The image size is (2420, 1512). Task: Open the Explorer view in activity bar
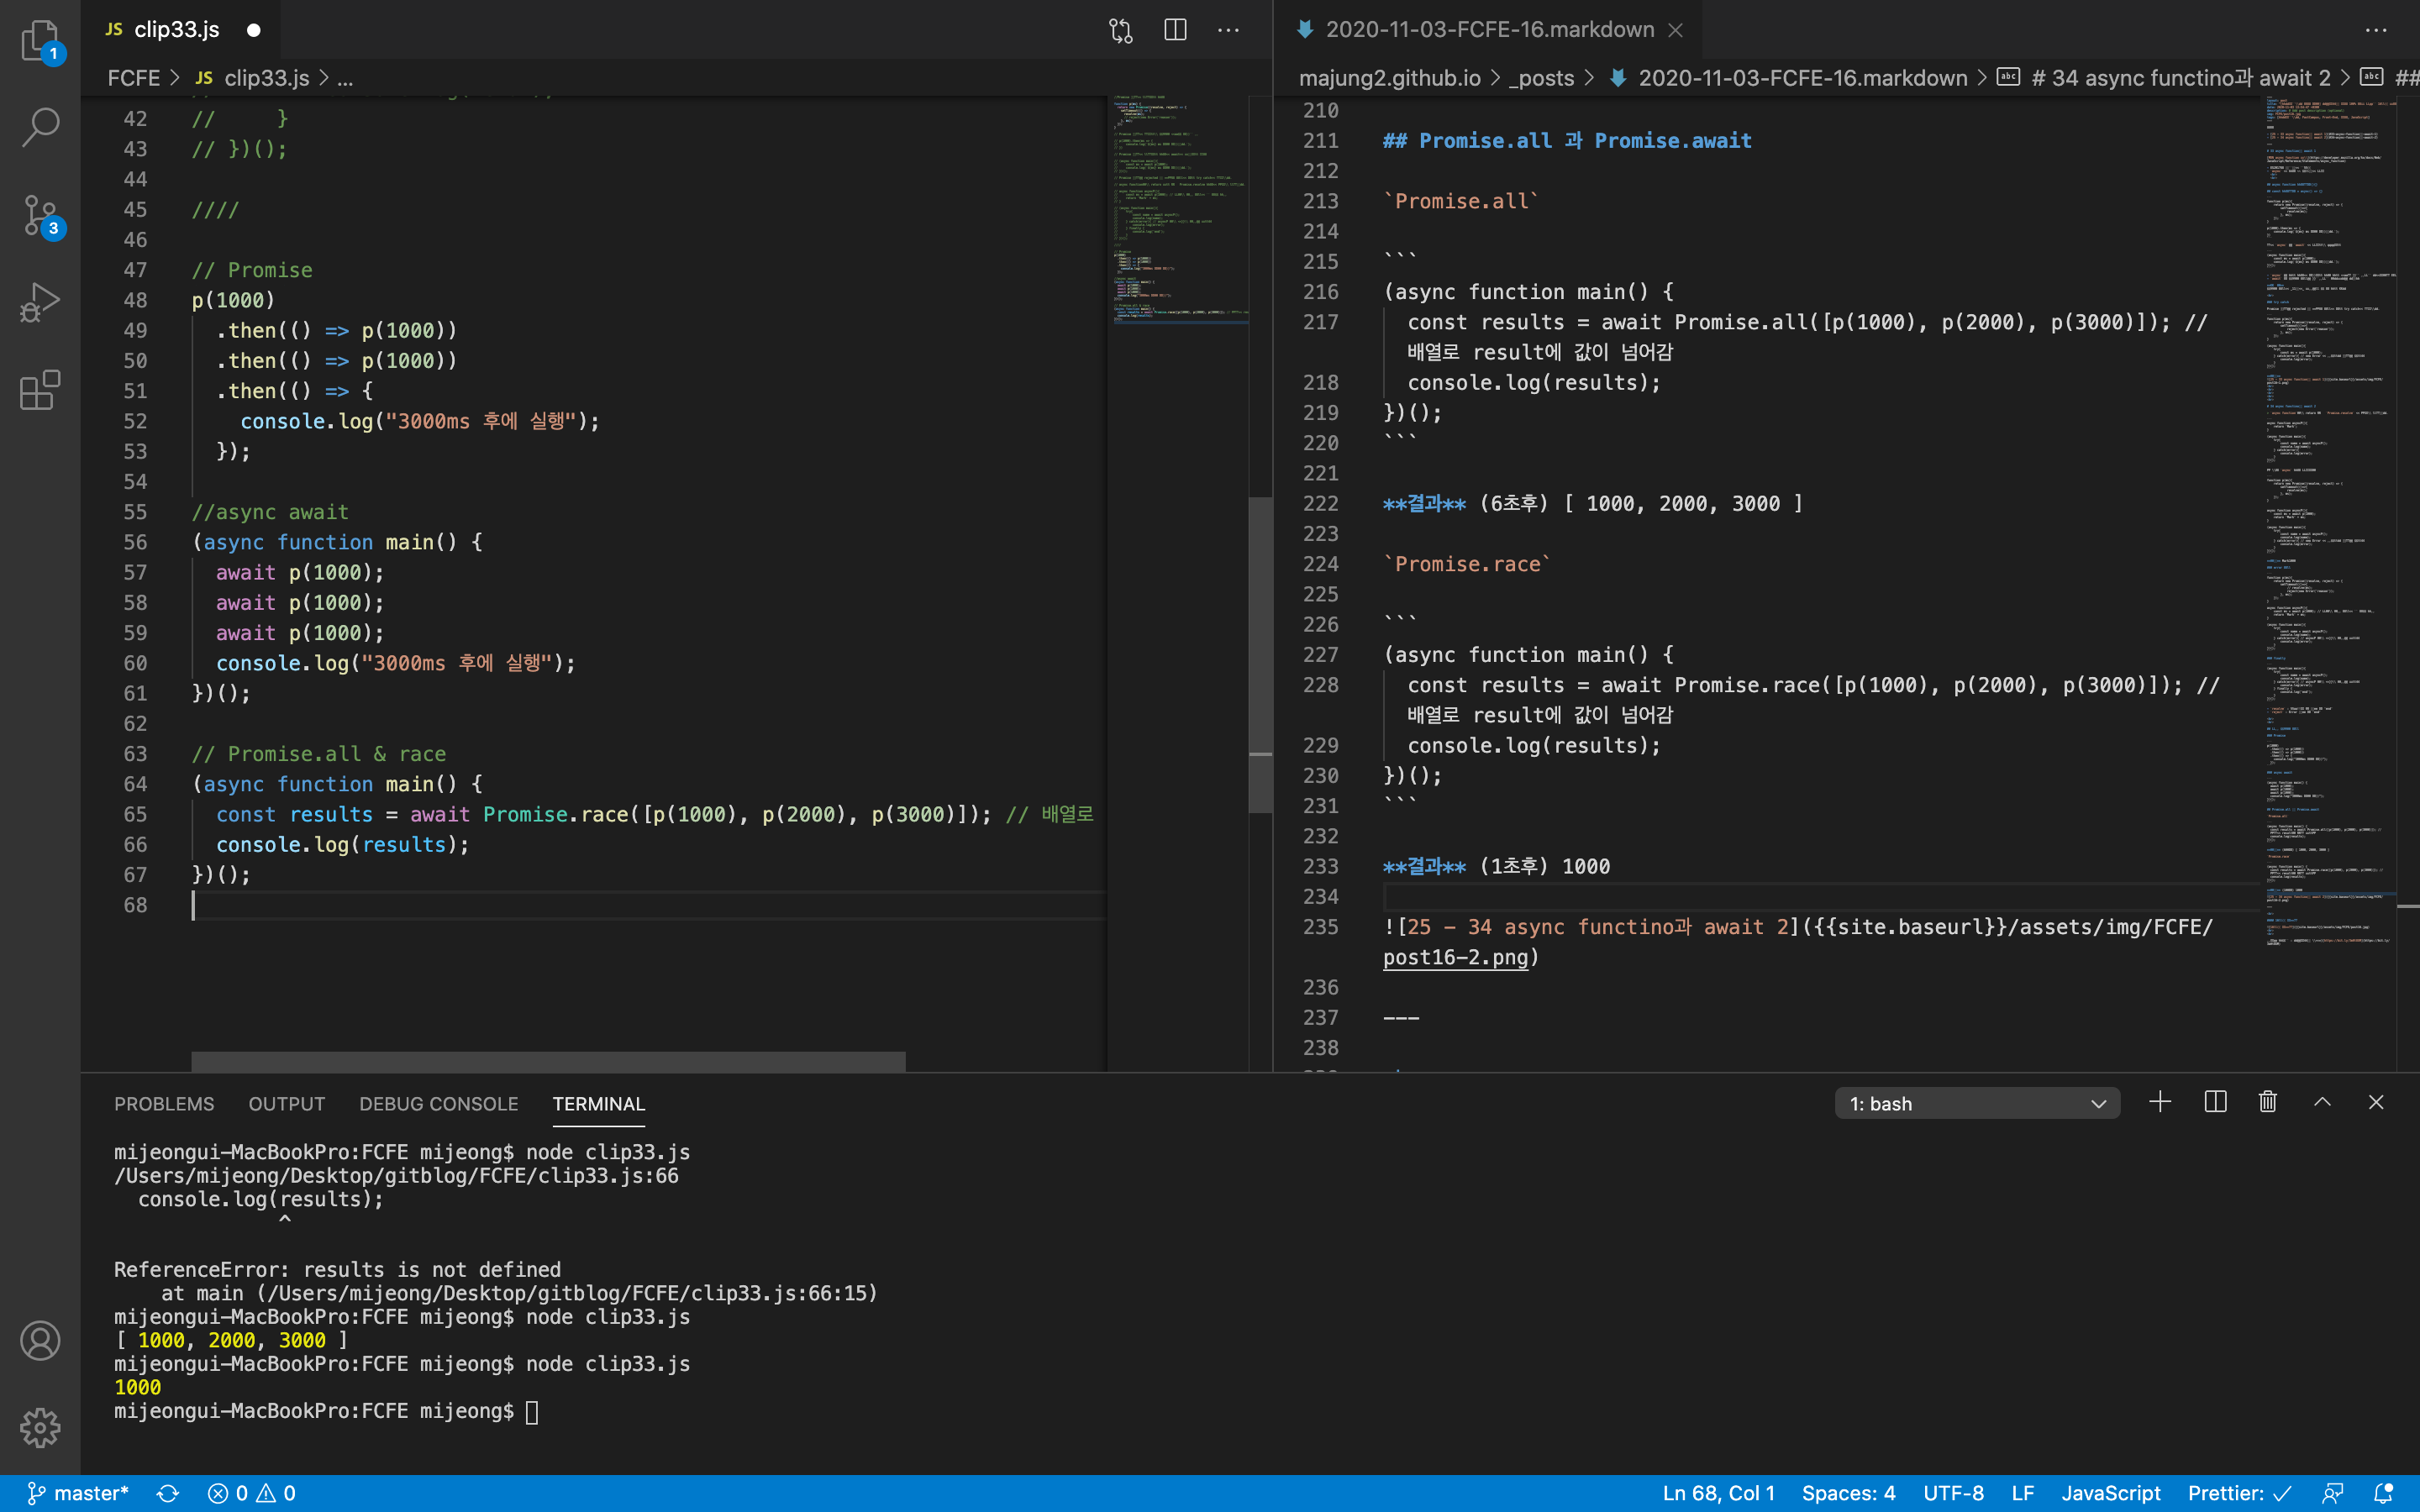click(40, 40)
